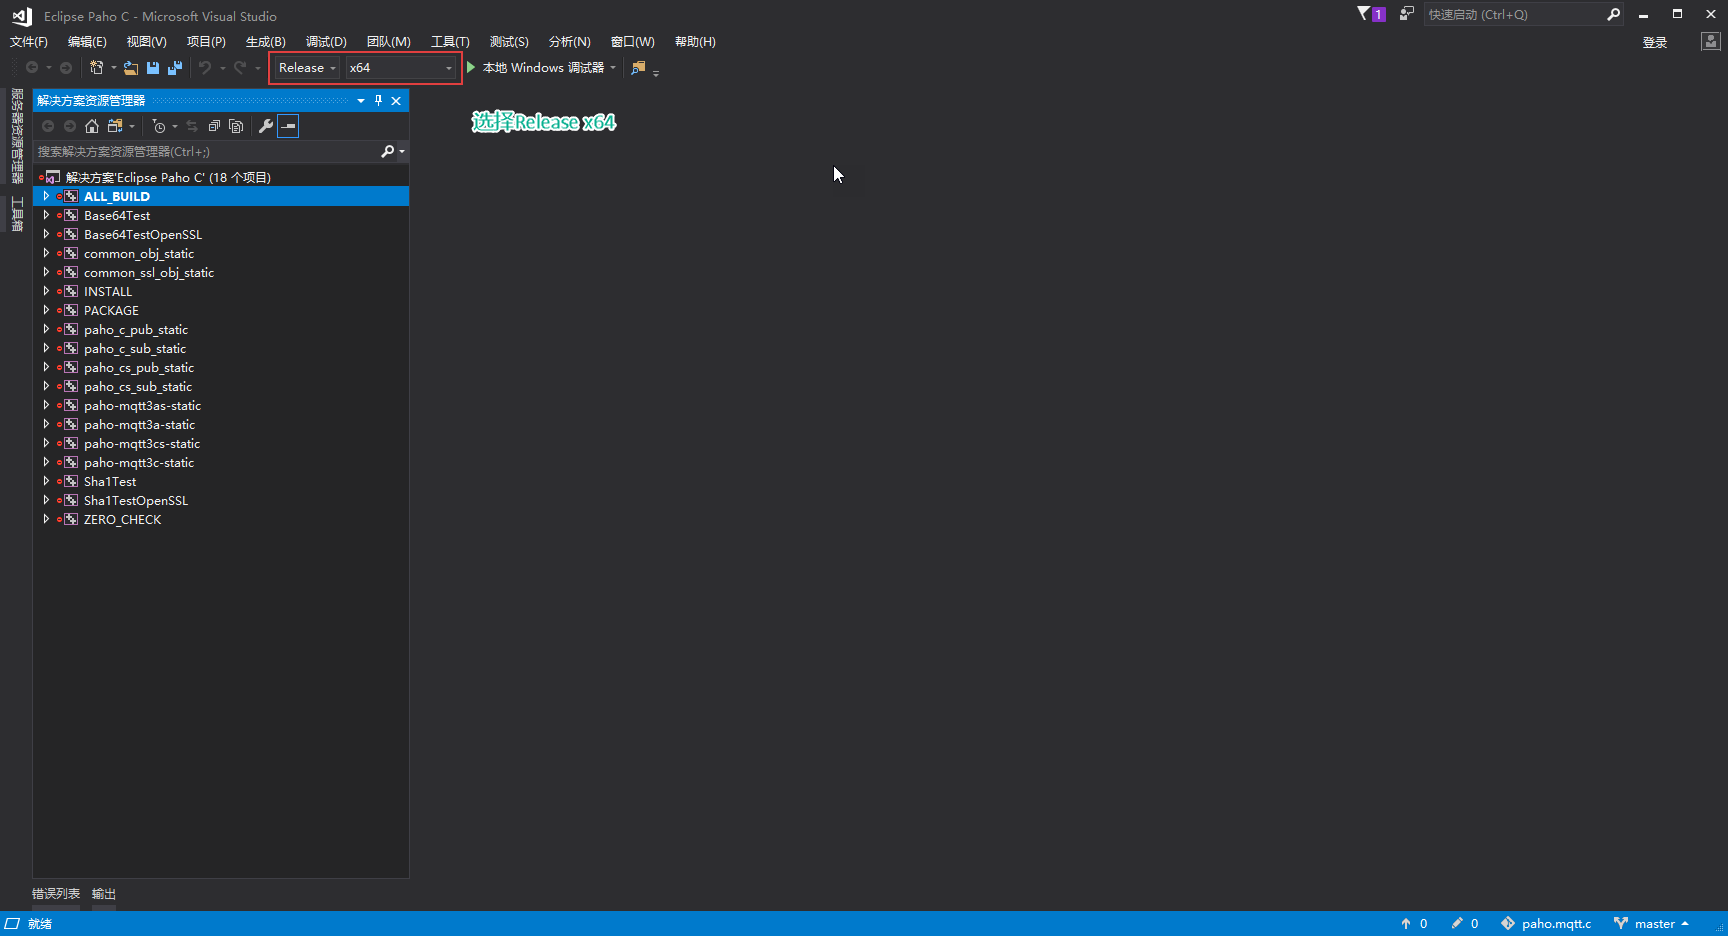This screenshot has width=1728, height=936.
Task: Click the Redo arrow icon
Action: pyautogui.click(x=240, y=68)
